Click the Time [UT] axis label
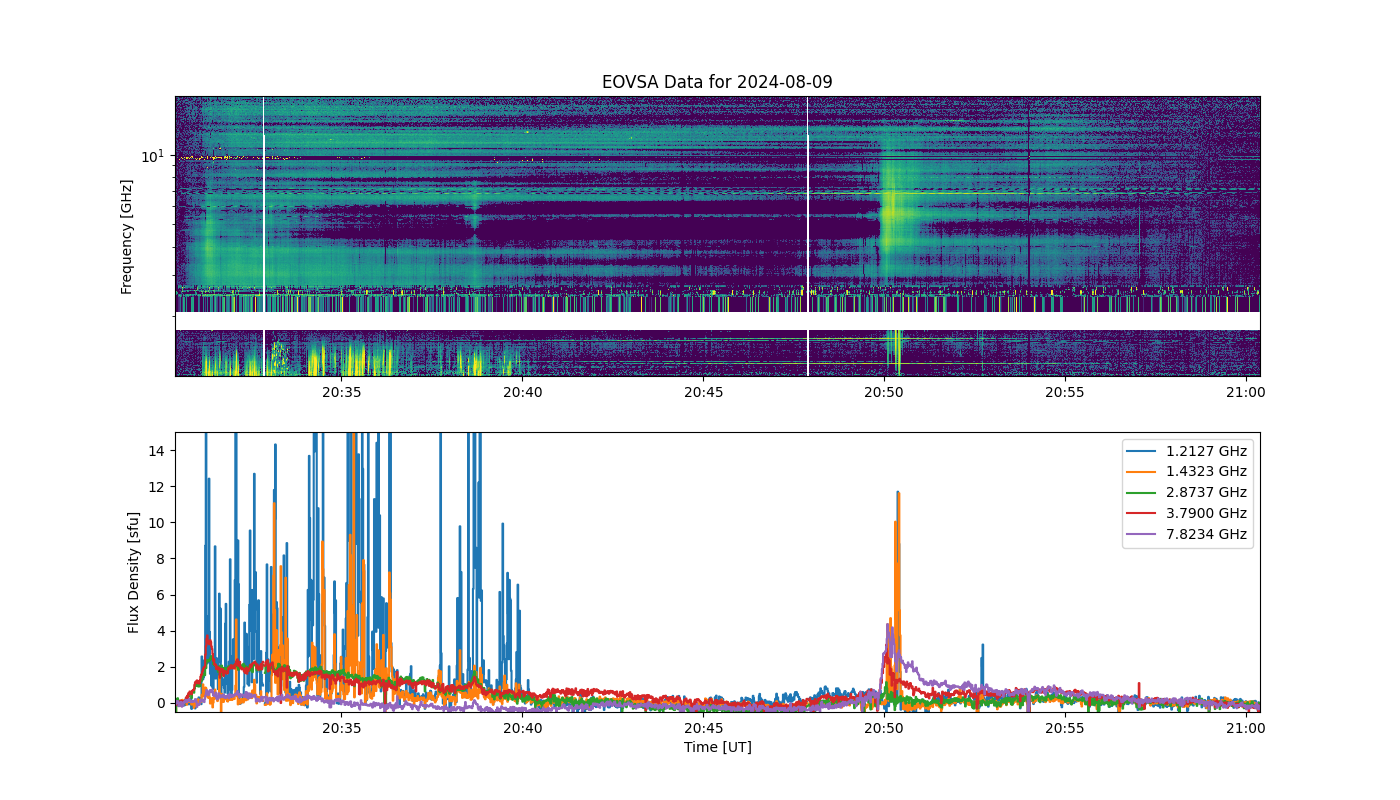This screenshot has height=800, width=1400. pyautogui.click(x=717, y=747)
